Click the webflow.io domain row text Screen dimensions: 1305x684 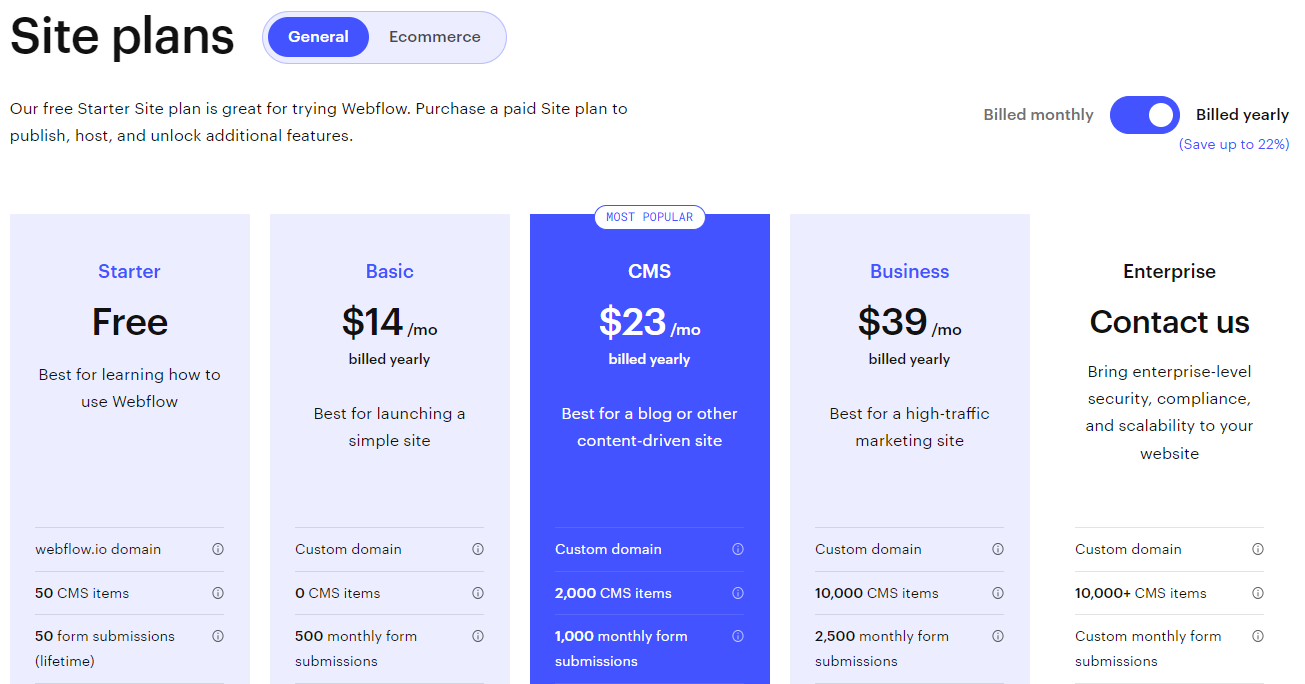click(x=98, y=549)
